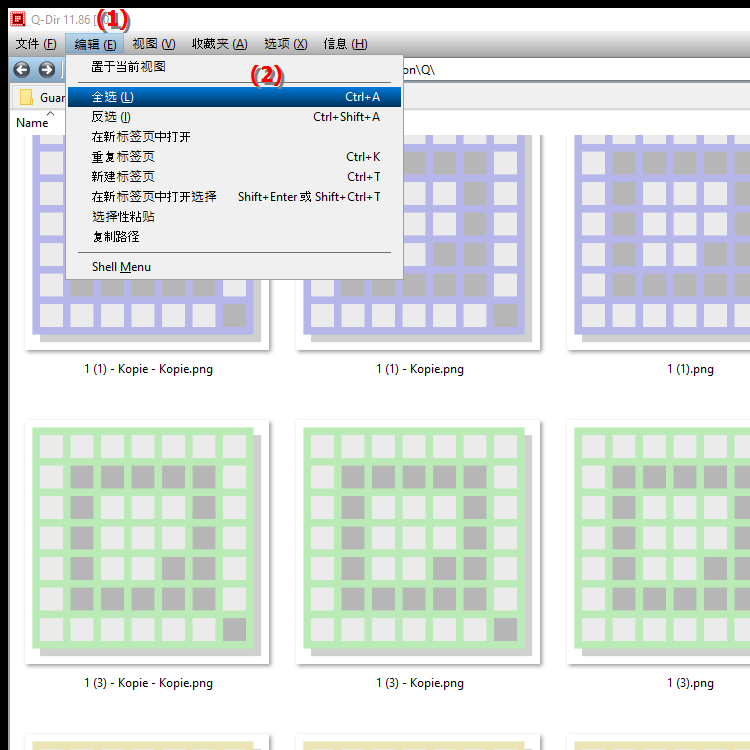Select the purple 1 (1).png thumbnail
Screen dimensions: 750x750
tap(660, 240)
